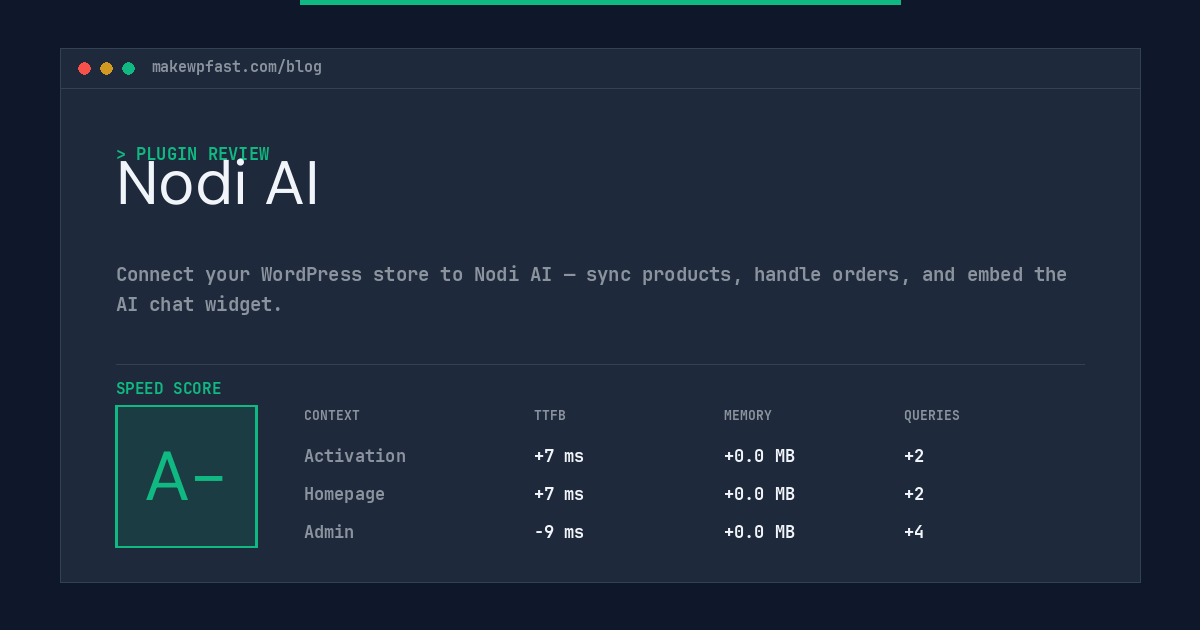Image resolution: width=1200 pixels, height=630 pixels.
Task: Click the Admin memory value '+0.0 MB'
Action: click(759, 532)
